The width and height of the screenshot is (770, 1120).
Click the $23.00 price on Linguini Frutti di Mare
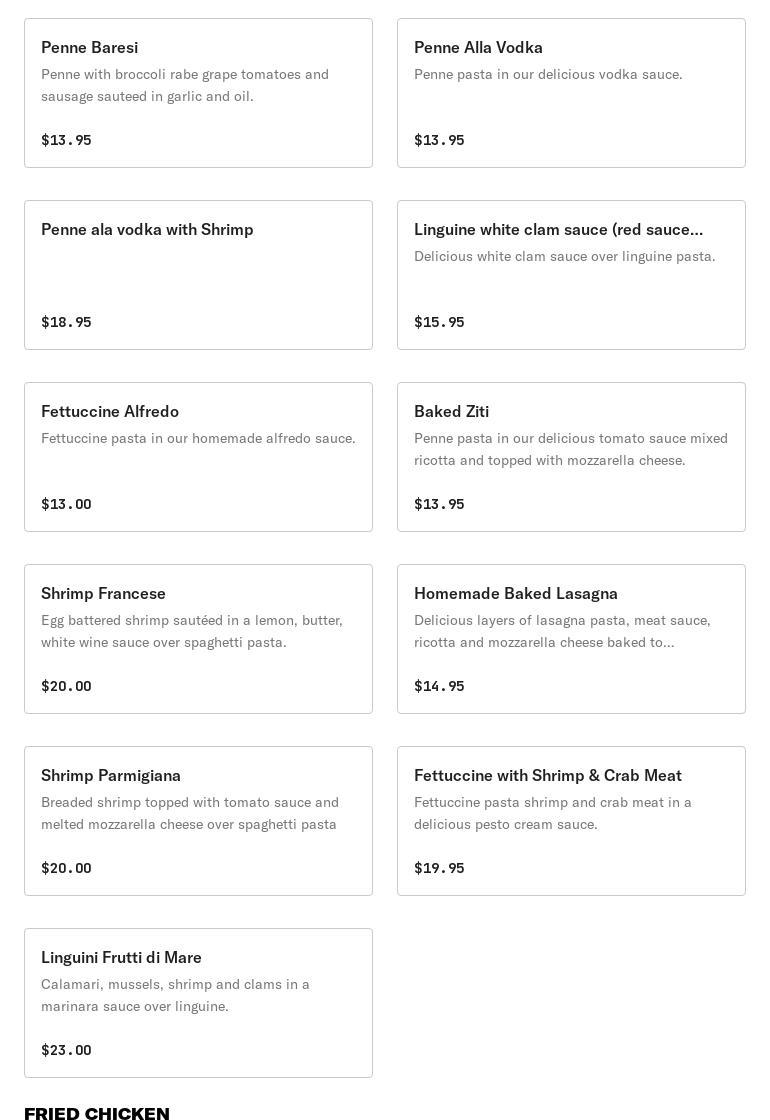66,1050
